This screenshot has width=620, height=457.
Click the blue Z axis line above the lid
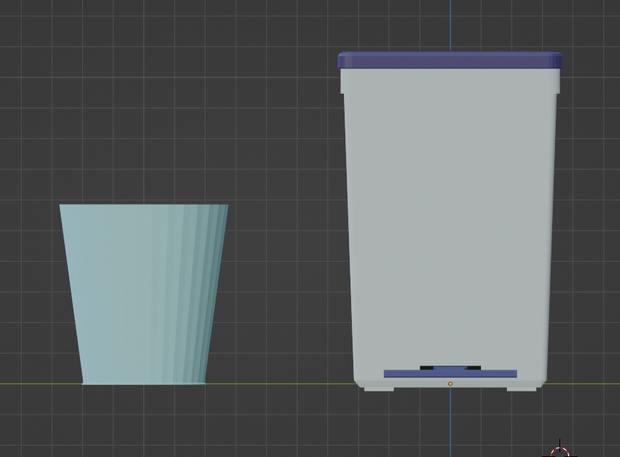coord(450,25)
